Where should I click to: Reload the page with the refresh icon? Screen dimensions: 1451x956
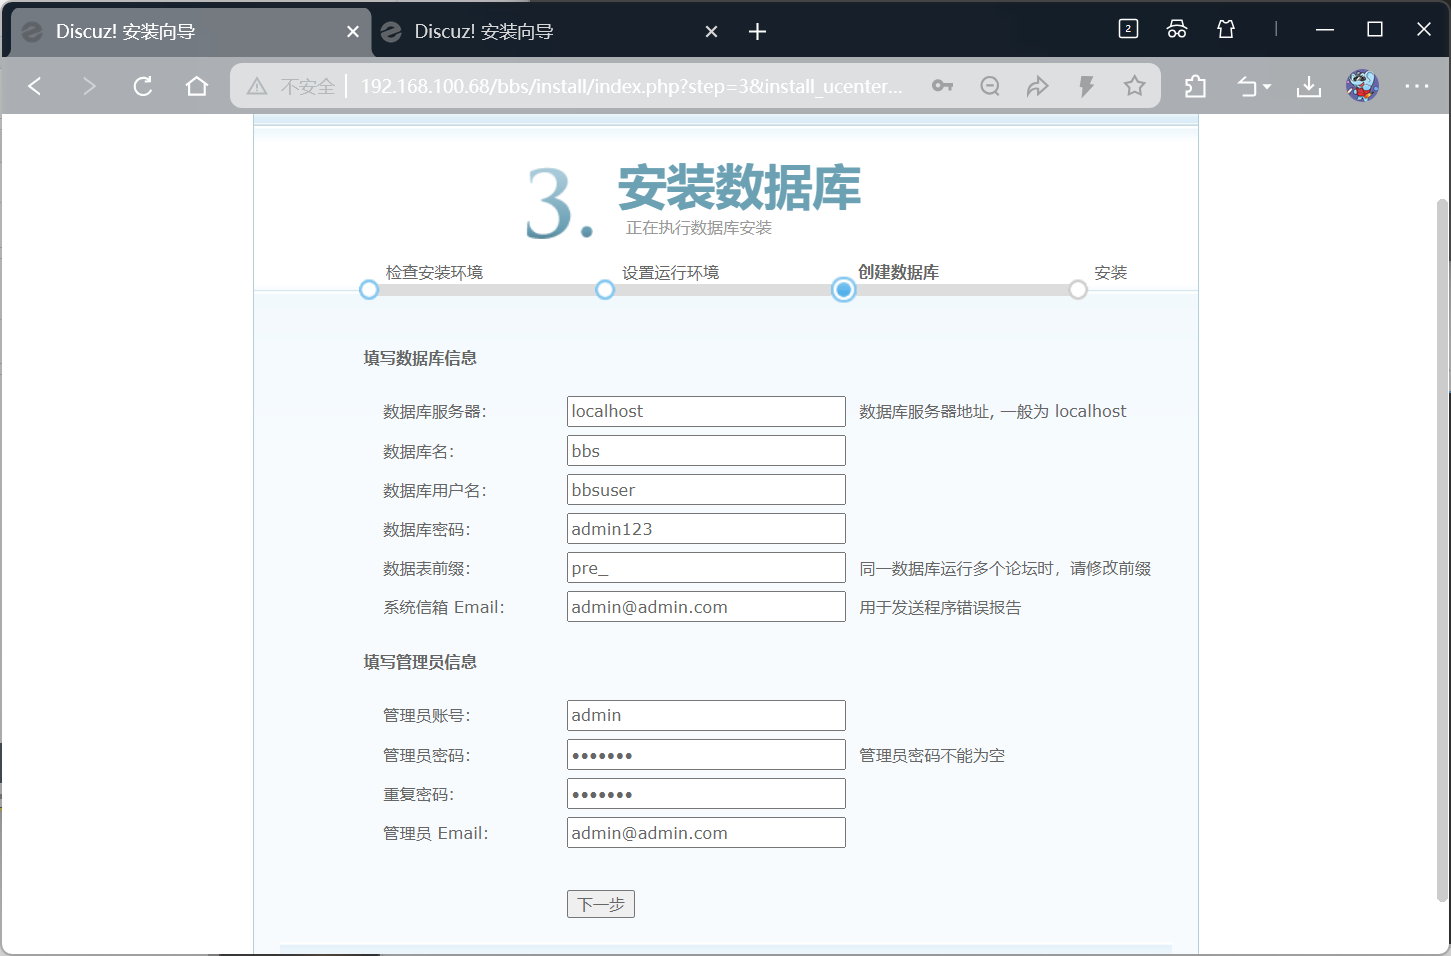coord(142,86)
